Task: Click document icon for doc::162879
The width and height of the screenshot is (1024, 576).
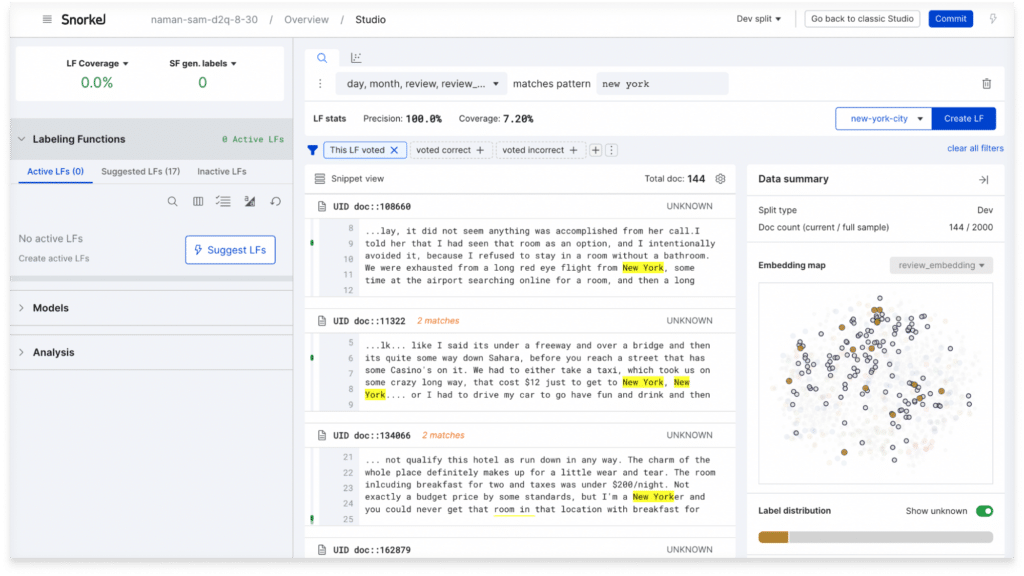Action: point(321,550)
